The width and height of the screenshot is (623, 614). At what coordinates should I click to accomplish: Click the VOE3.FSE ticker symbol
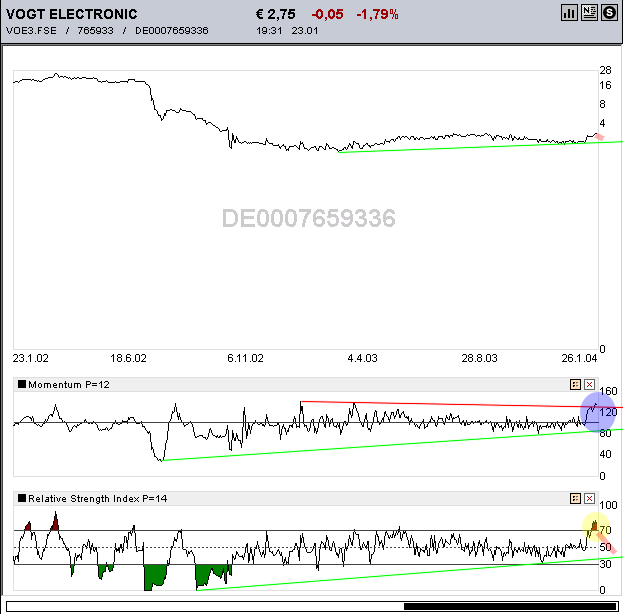tap(31, 31)
